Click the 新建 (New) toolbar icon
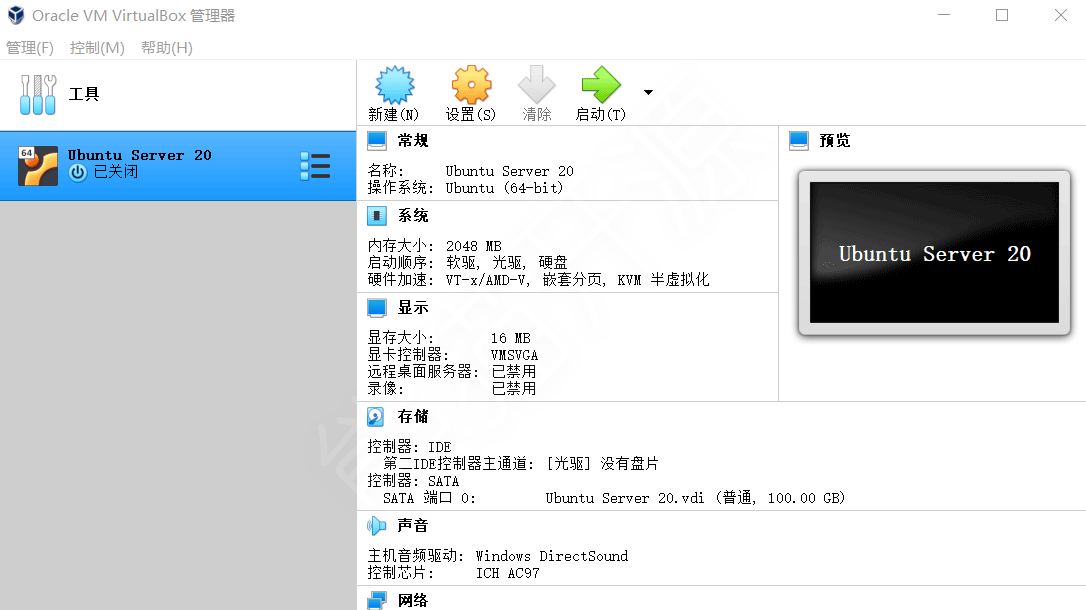This screenshot has width=1086, height=610. [x=394, y=88]
